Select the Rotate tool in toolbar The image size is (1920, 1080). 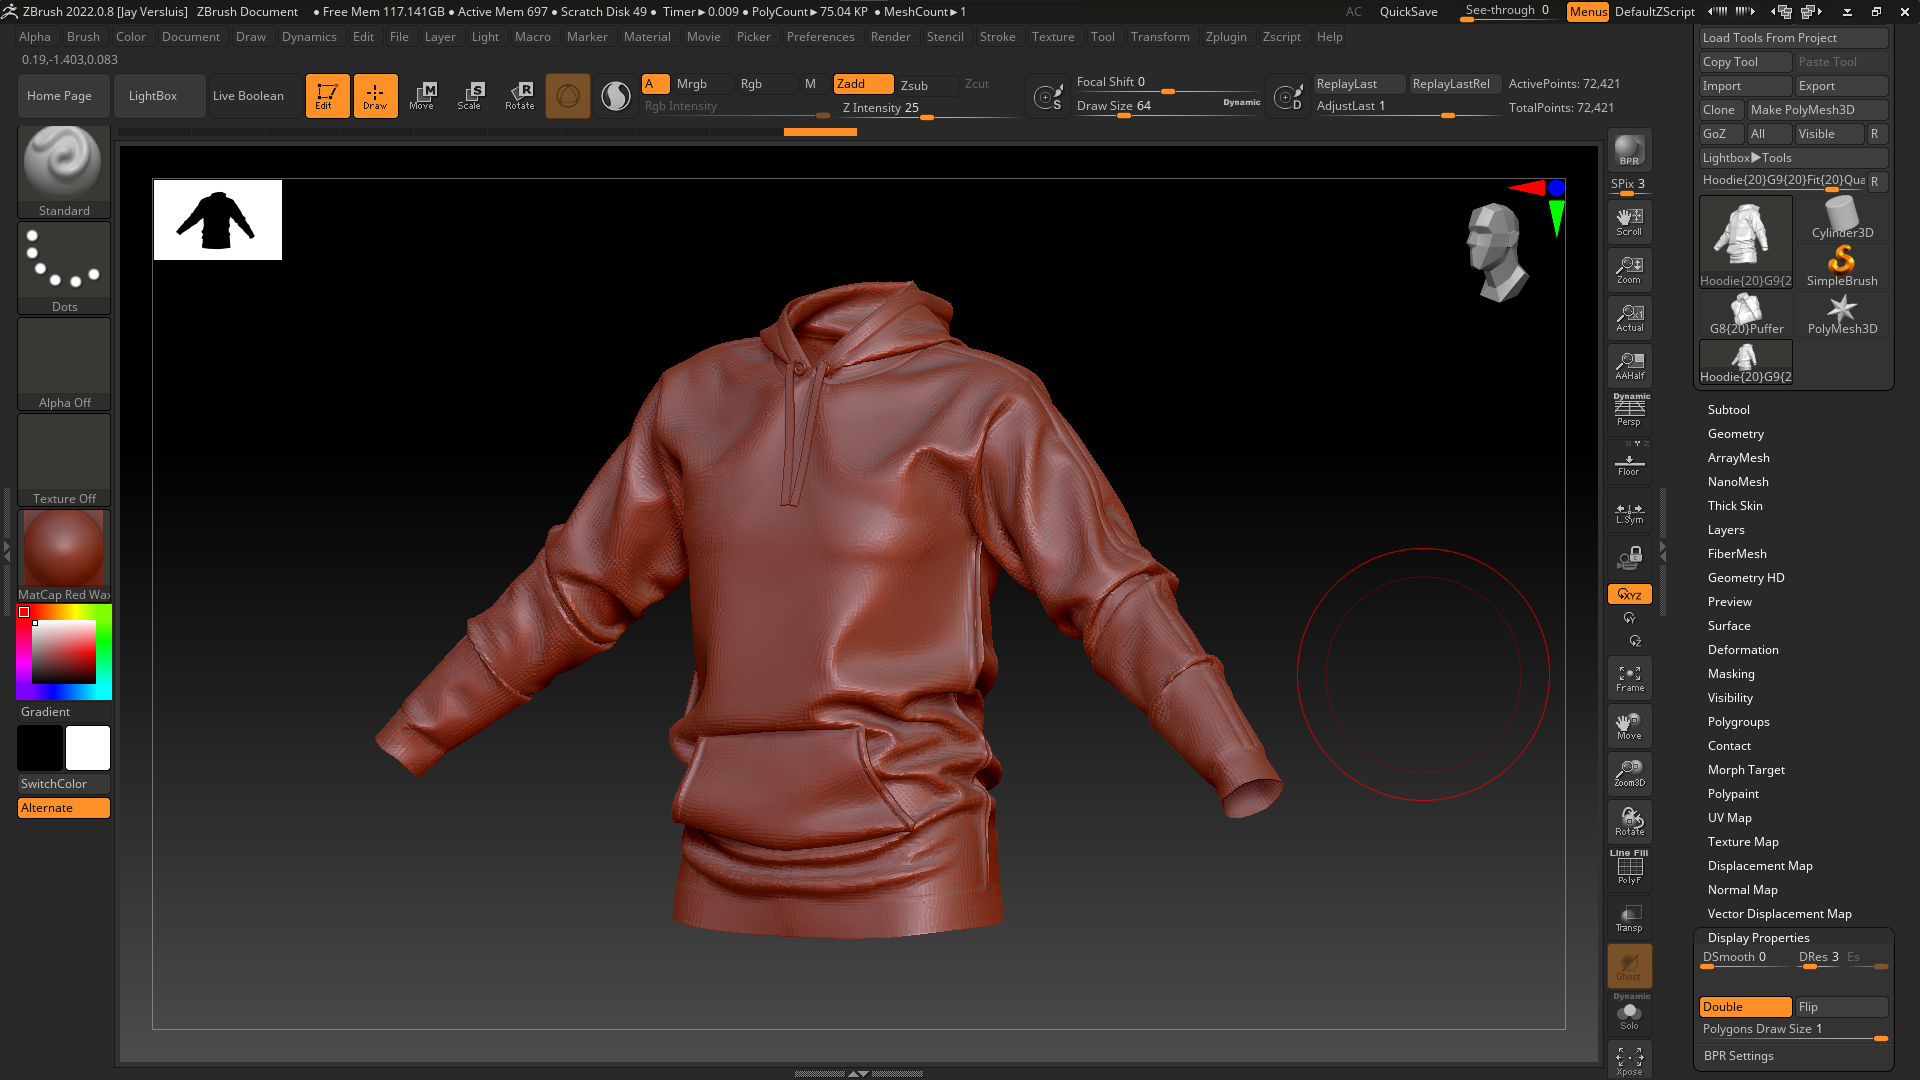pyautogui.click(x=520, y=94)
